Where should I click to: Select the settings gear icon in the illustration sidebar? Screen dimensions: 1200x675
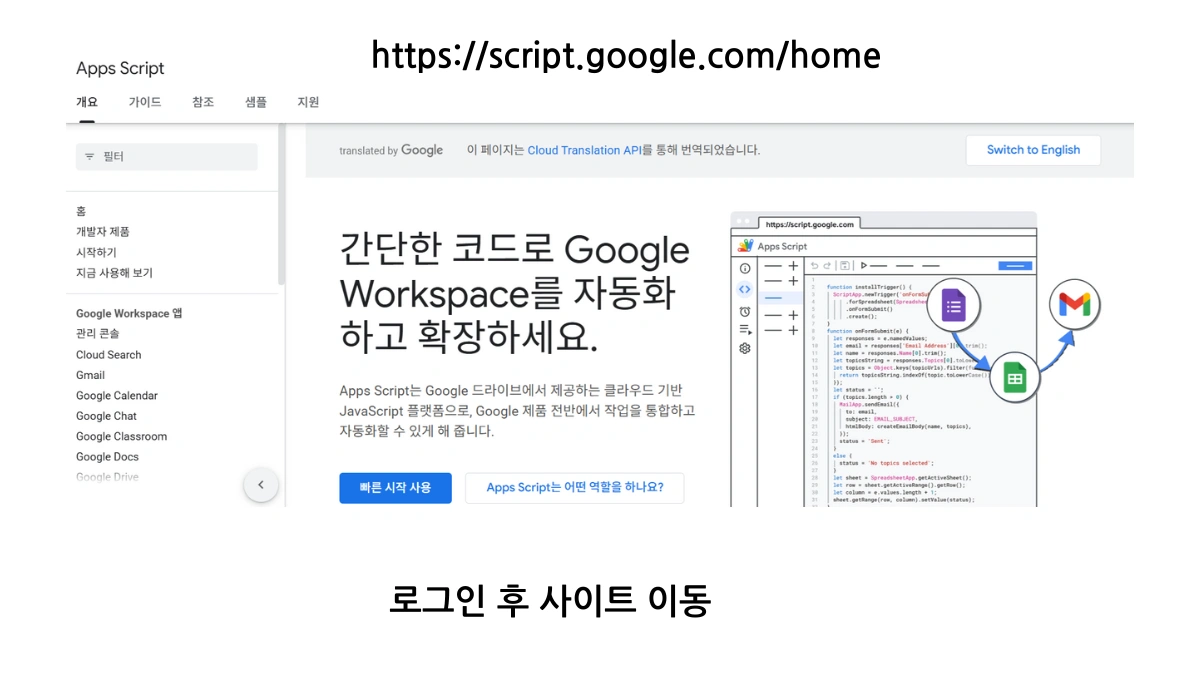(744, 348)
